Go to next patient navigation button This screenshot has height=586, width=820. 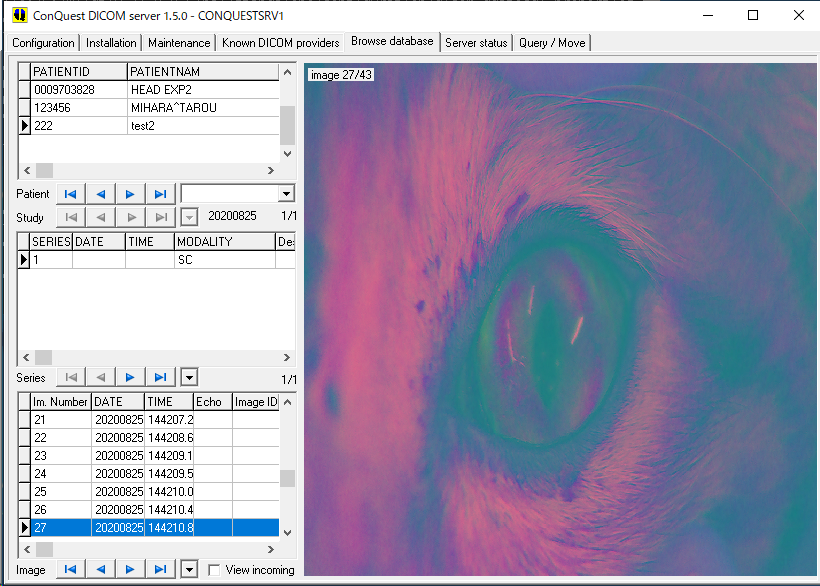(x=130, y=194)
